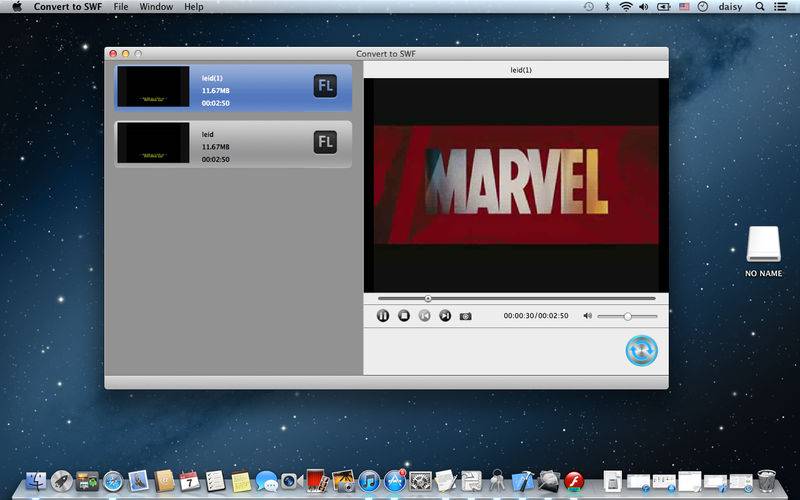Open Reminders in the Dock

coord(215,481)
